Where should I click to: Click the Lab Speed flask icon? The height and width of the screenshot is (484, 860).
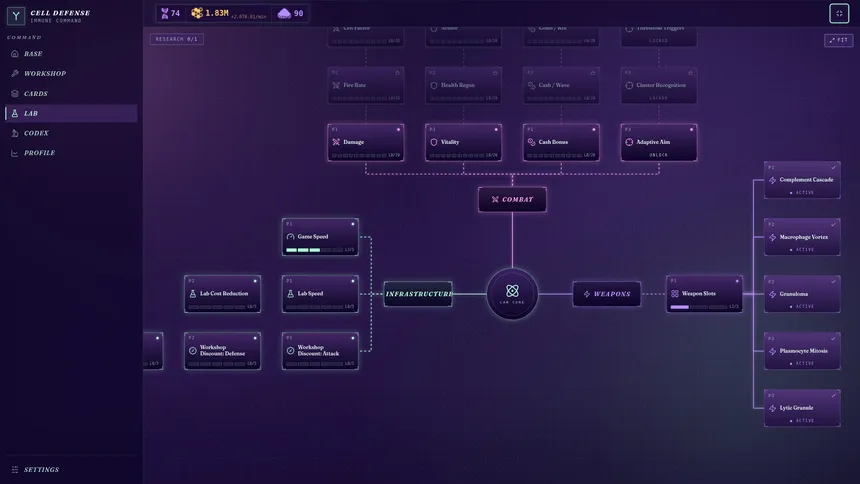[x=291, y=294]
